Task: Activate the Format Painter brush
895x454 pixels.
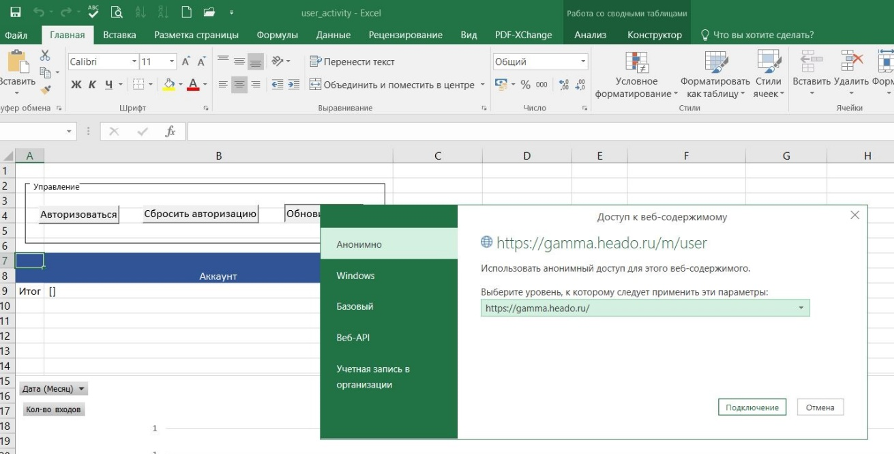Action: tap(46, 90)
